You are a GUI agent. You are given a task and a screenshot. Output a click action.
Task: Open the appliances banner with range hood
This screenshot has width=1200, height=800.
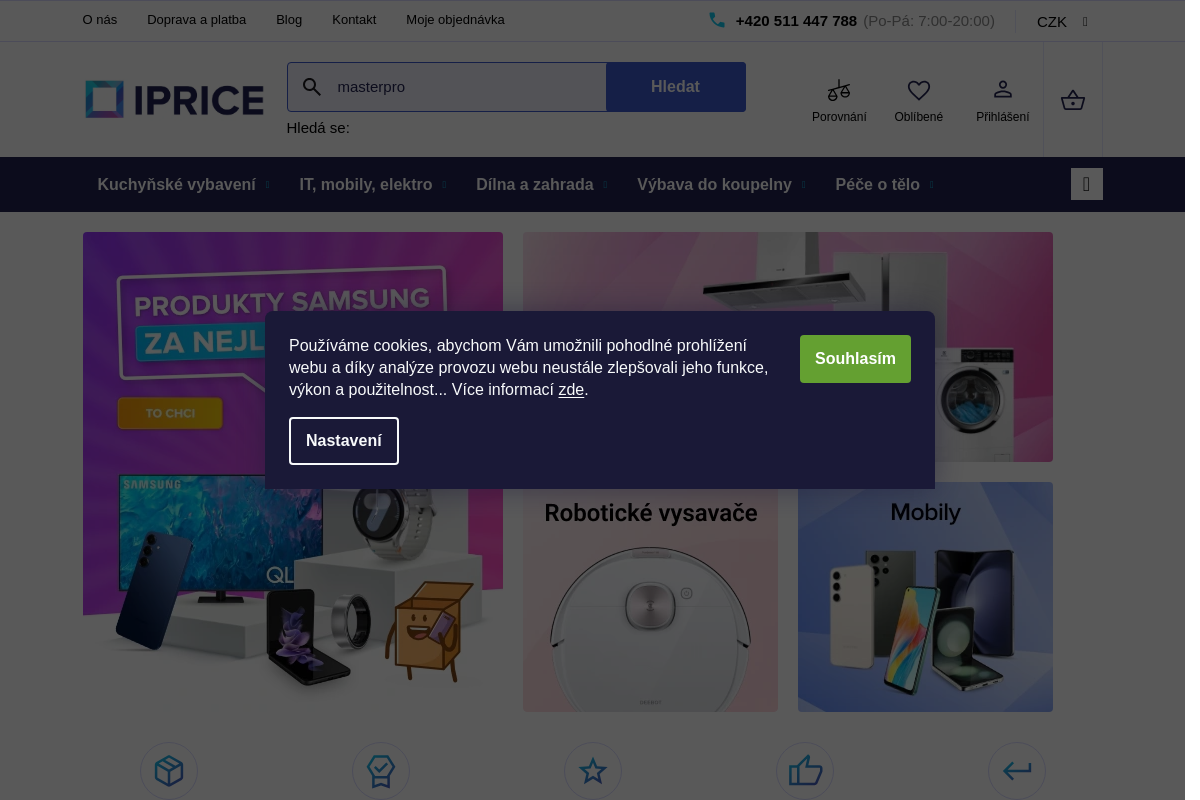pyautogui.click(x=788, y=347)
